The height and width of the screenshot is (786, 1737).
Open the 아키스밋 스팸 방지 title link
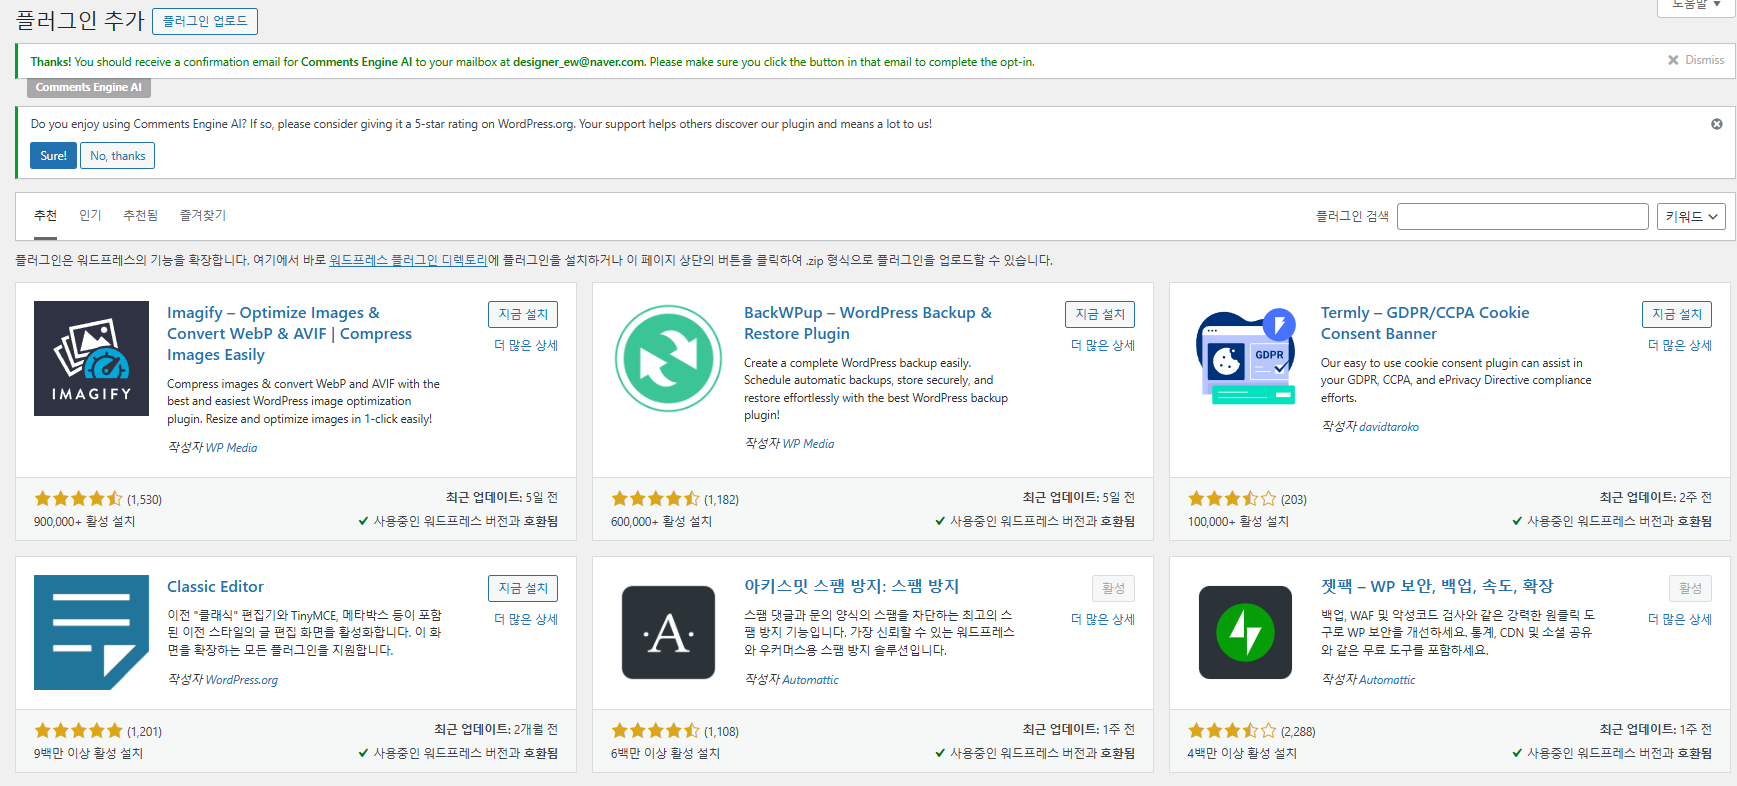[x=851, y=586]
